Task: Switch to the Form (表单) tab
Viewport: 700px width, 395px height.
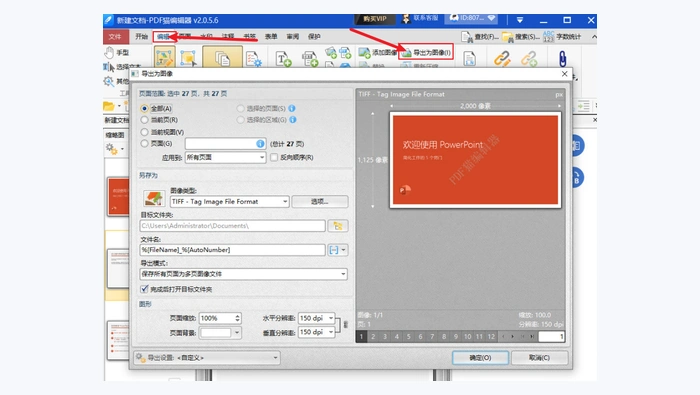Action: [271, 37]
